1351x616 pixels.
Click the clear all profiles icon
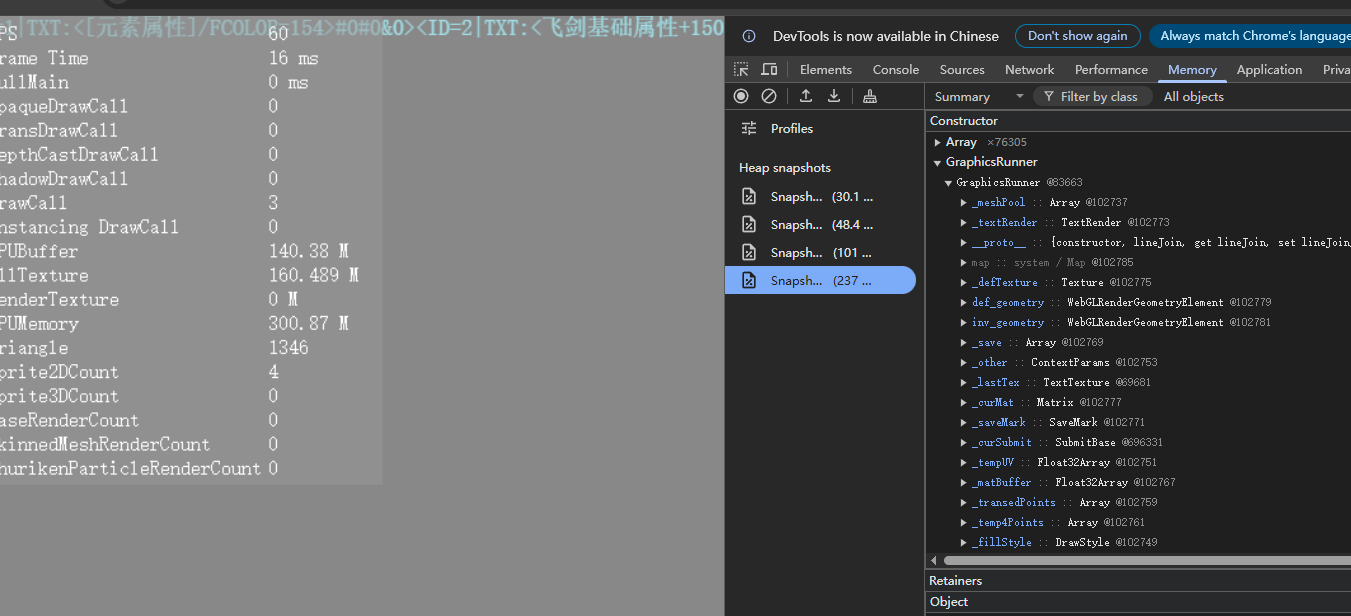click(769, 96)
